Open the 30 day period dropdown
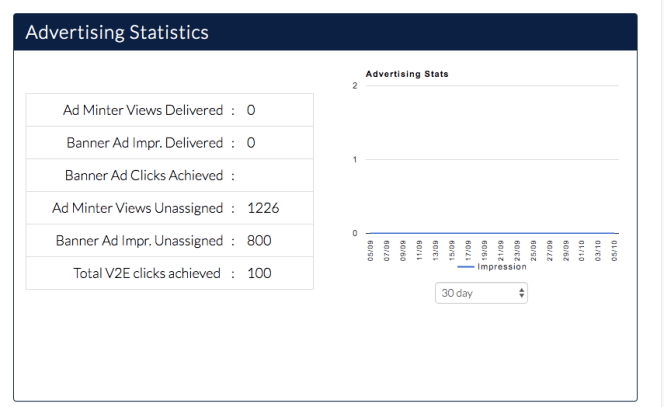The width and height of the screenshot is (664, 407). pos(481,293)
